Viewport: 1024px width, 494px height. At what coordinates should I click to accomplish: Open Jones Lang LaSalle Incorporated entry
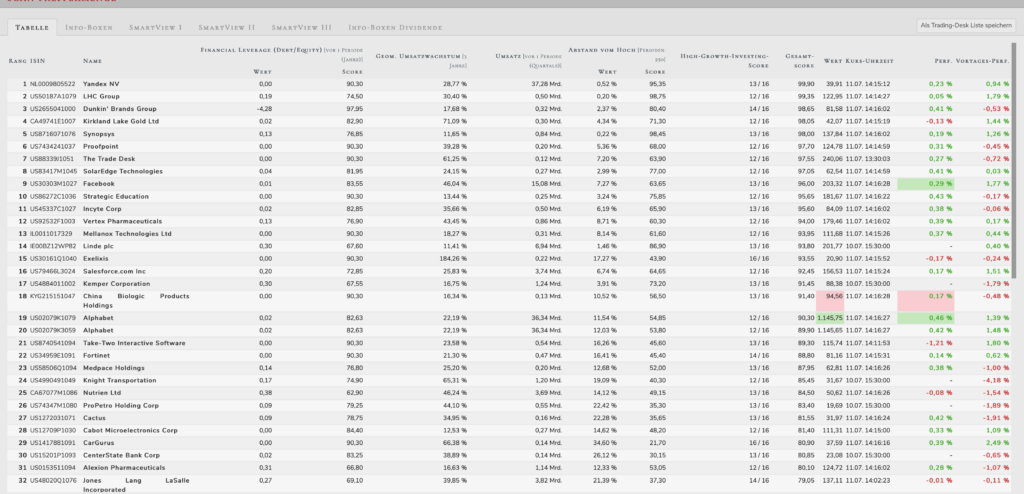coord(136,484)
